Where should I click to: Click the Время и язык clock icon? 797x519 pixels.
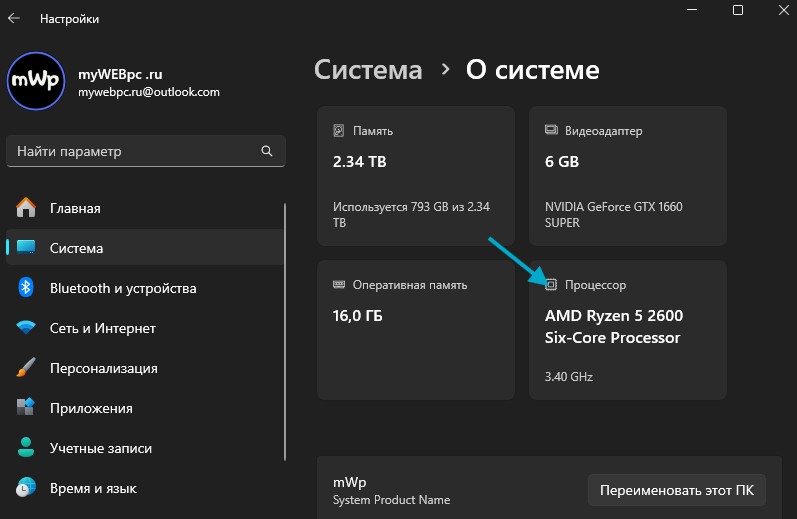coord(26,487)
